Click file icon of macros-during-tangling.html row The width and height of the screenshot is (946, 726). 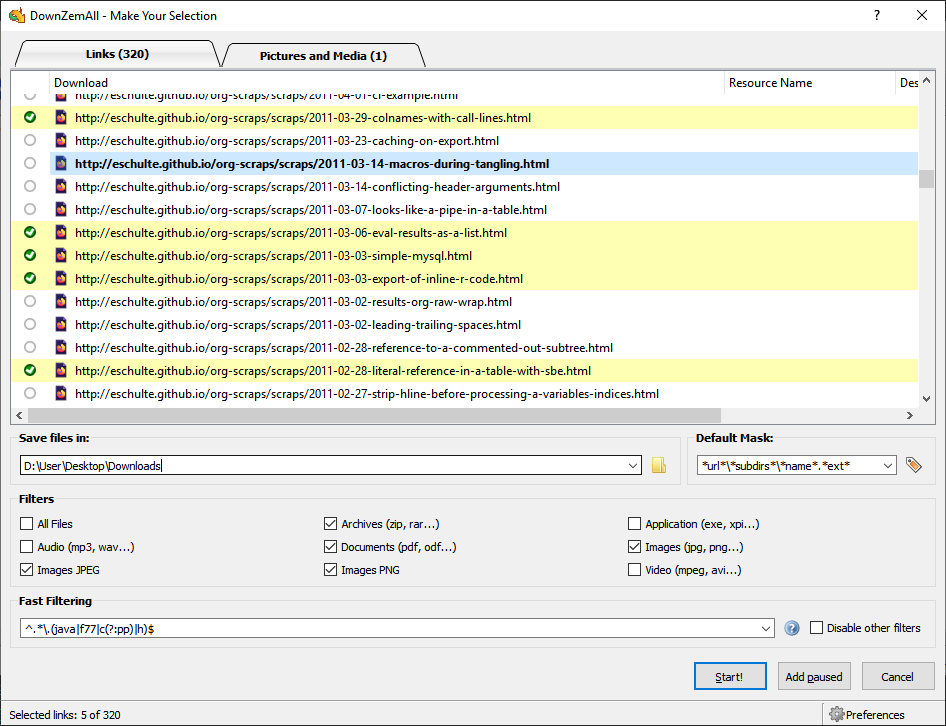61,164
